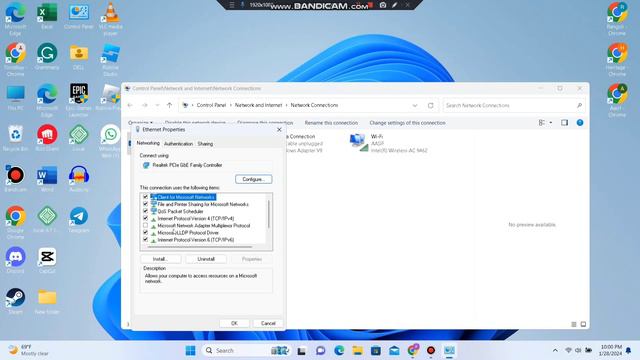Image resolution: width=640 pixels, height=360 pixels.
Task: Open This PC desktop icon
Action: point(16,98)
